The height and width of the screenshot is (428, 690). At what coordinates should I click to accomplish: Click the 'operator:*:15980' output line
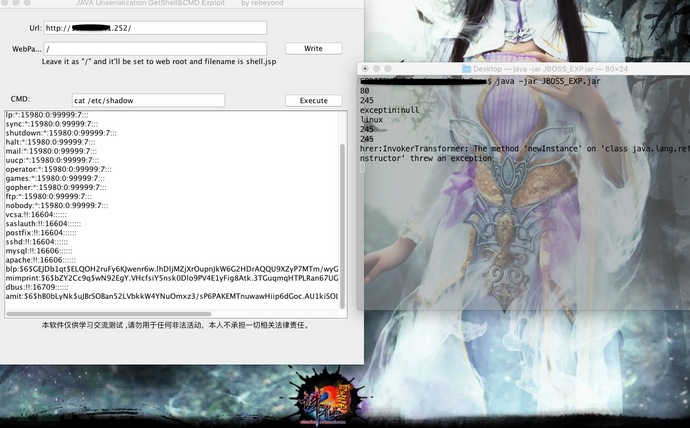(x=59, y=169)
